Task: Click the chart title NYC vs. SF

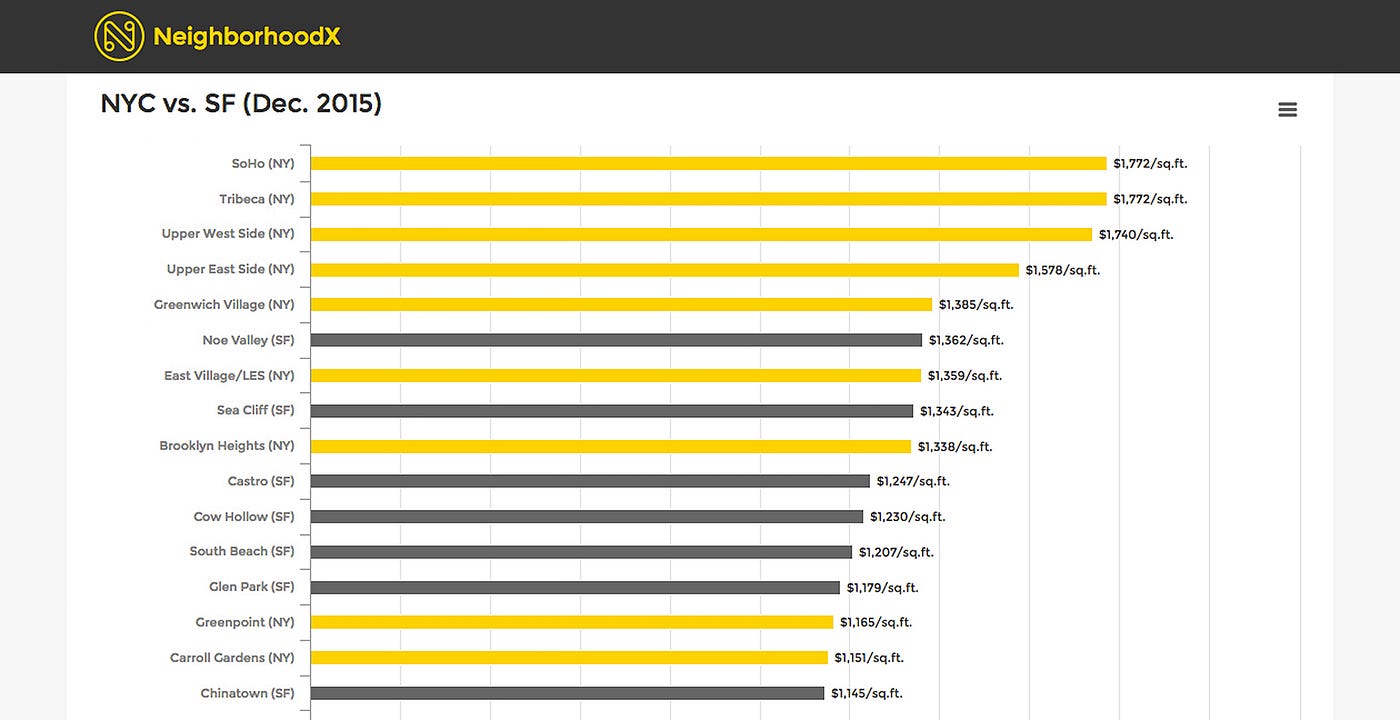Action: click(241, 103)
